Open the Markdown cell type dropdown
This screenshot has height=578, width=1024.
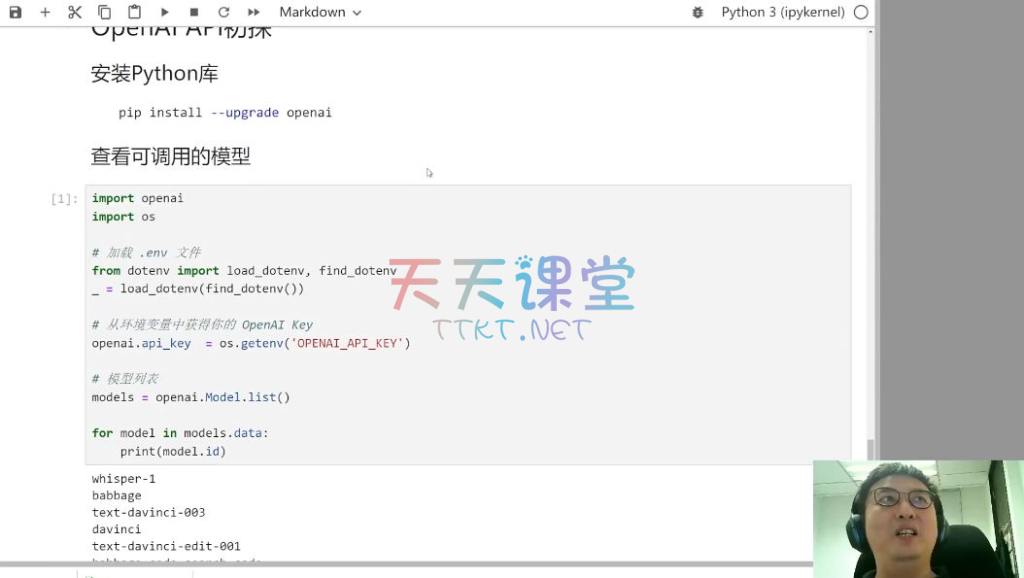[320, 12]
